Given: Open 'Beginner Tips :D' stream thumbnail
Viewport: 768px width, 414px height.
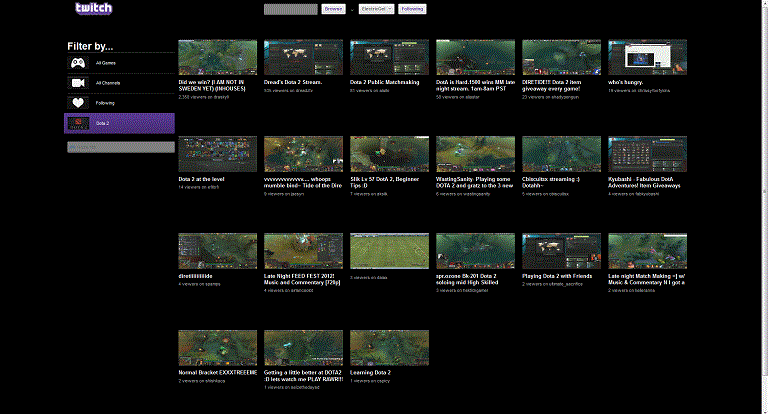Looking at the screenshot, I should click(x=389, y=154).
